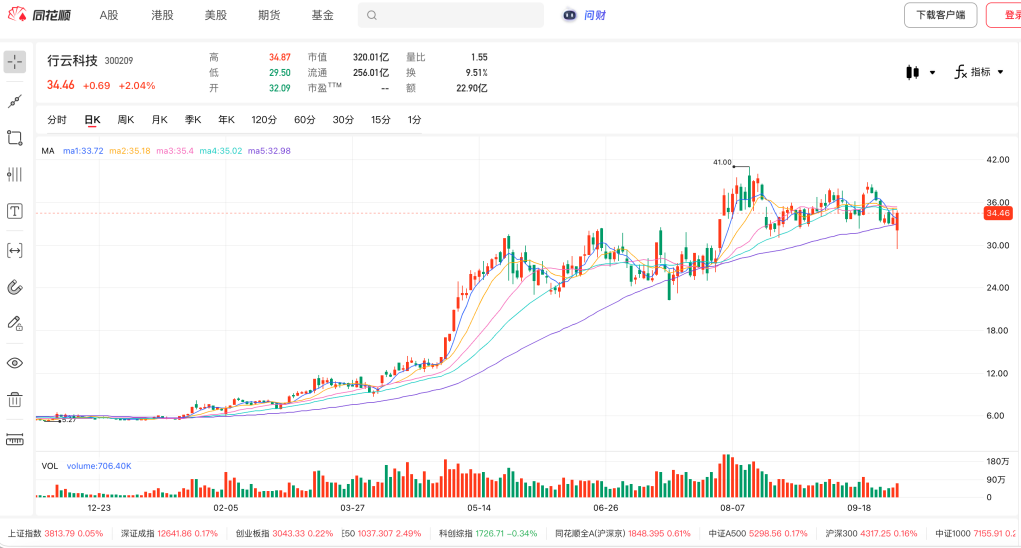Expand the candlestick style dropdown arrow
1021x548 pixels.
coord(932,72)
